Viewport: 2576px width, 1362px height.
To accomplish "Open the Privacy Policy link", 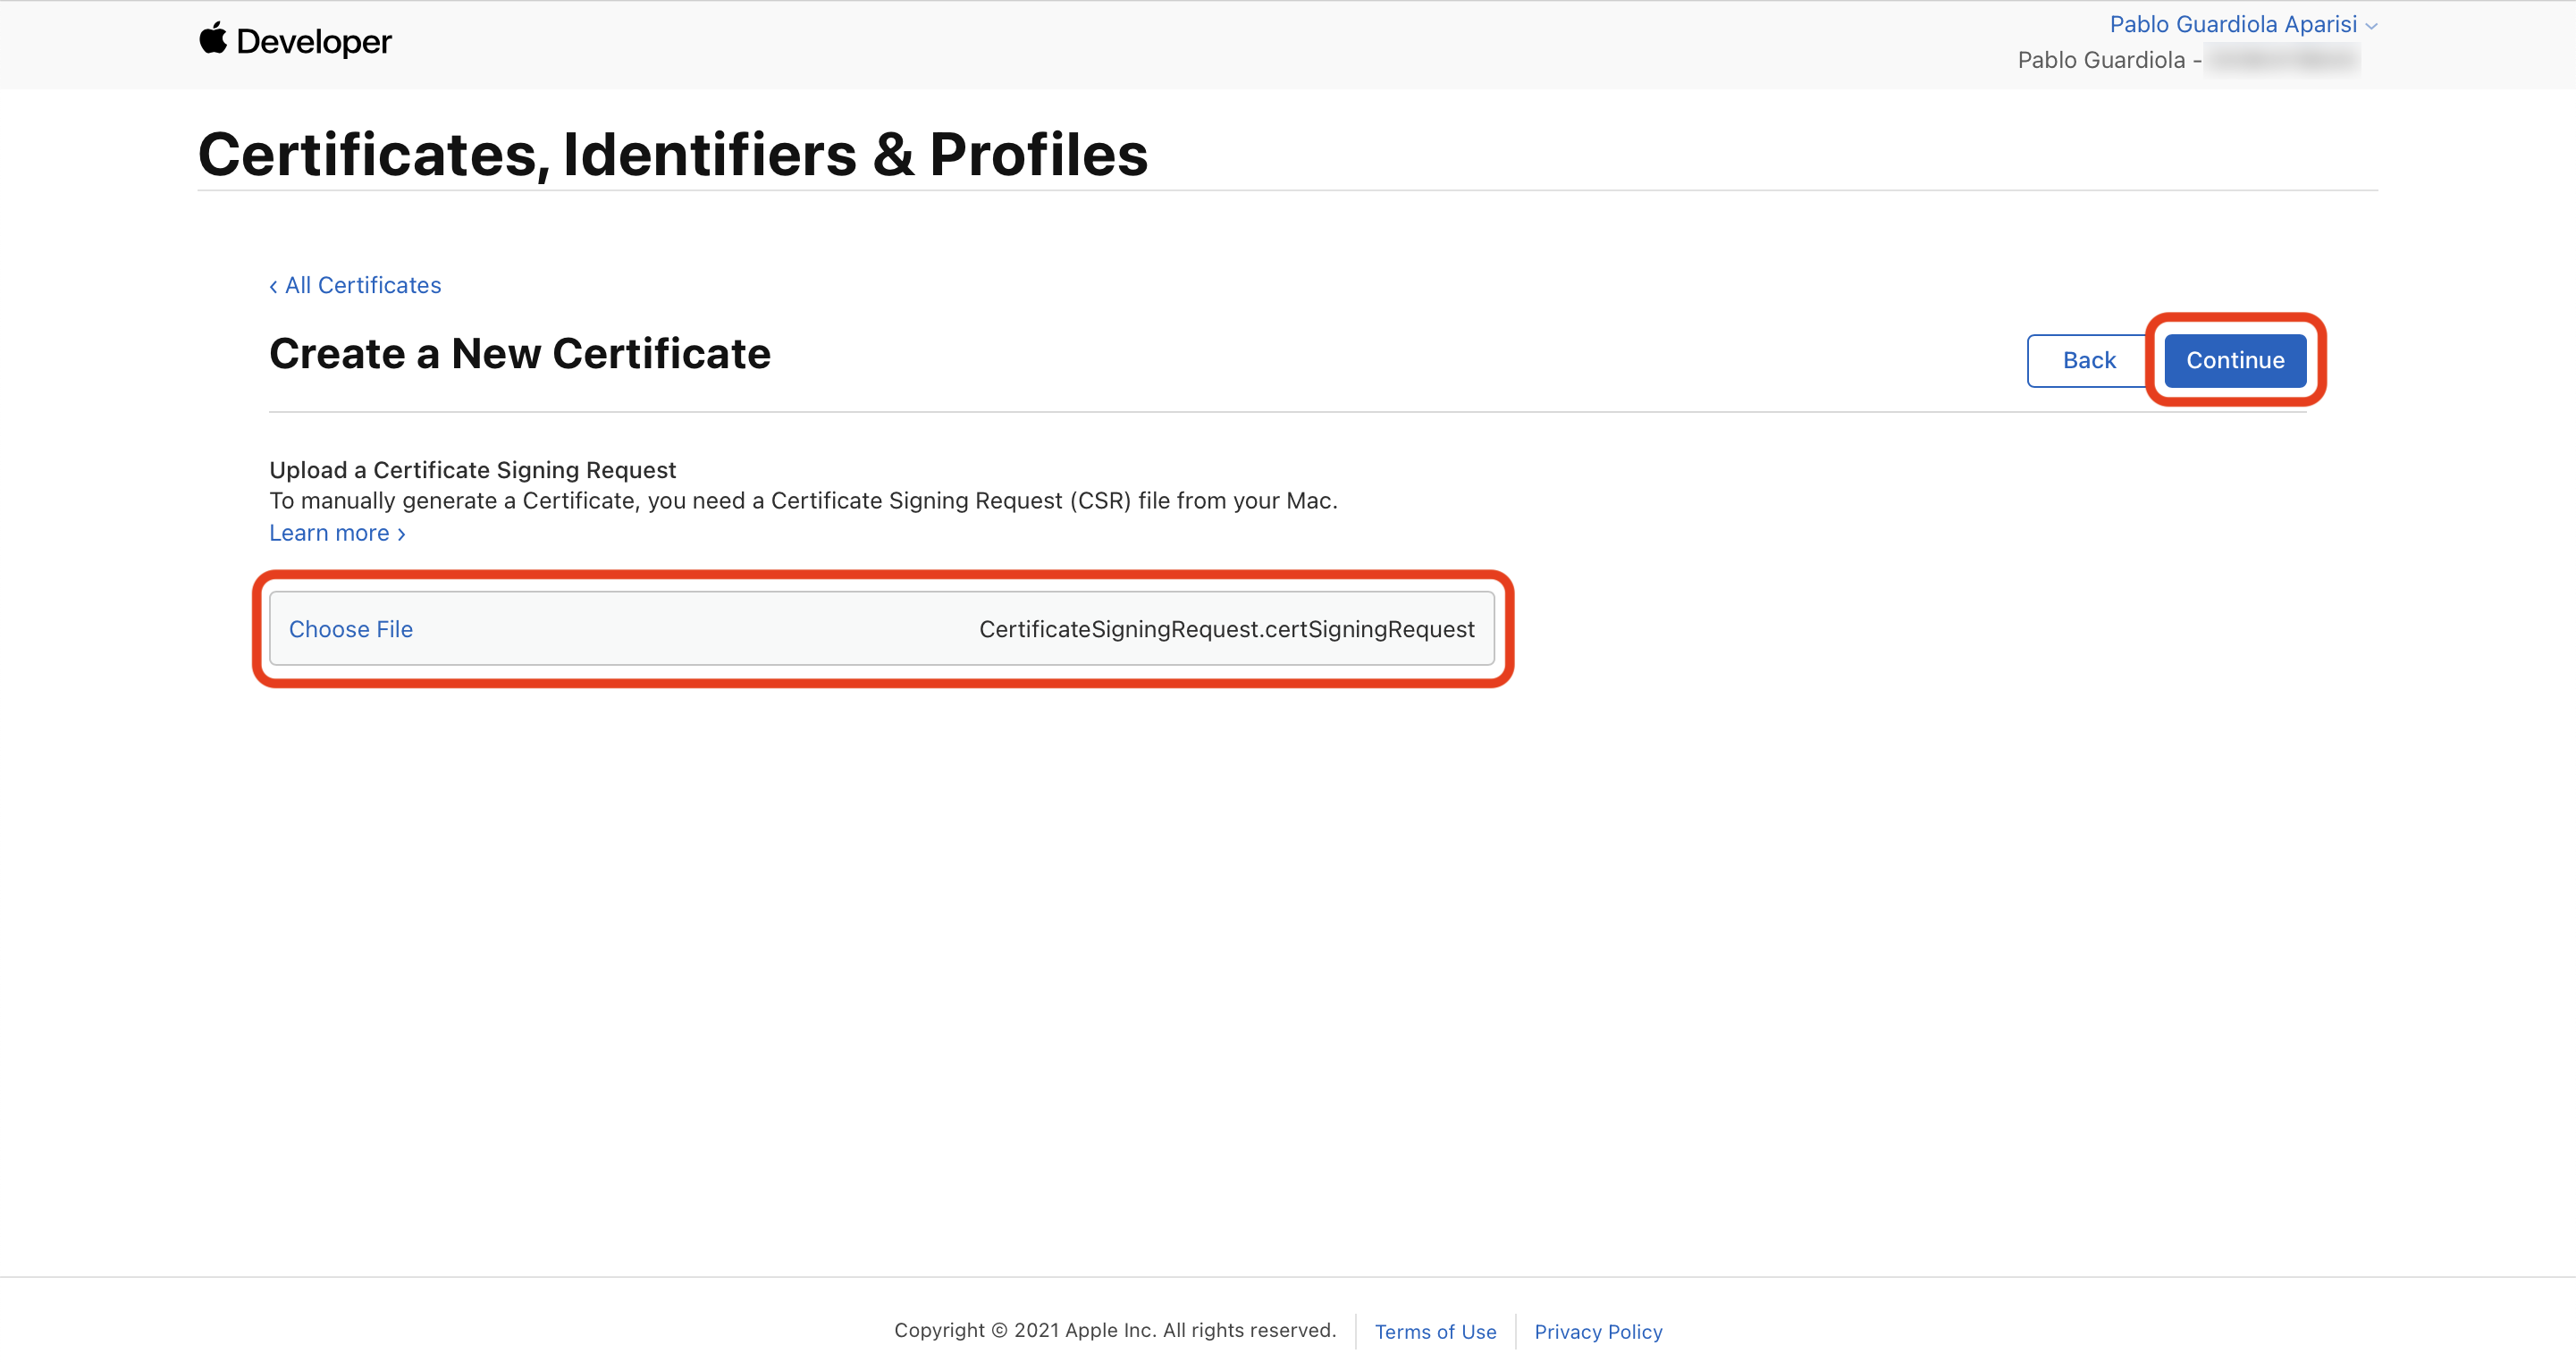I will [1598, 1331].
